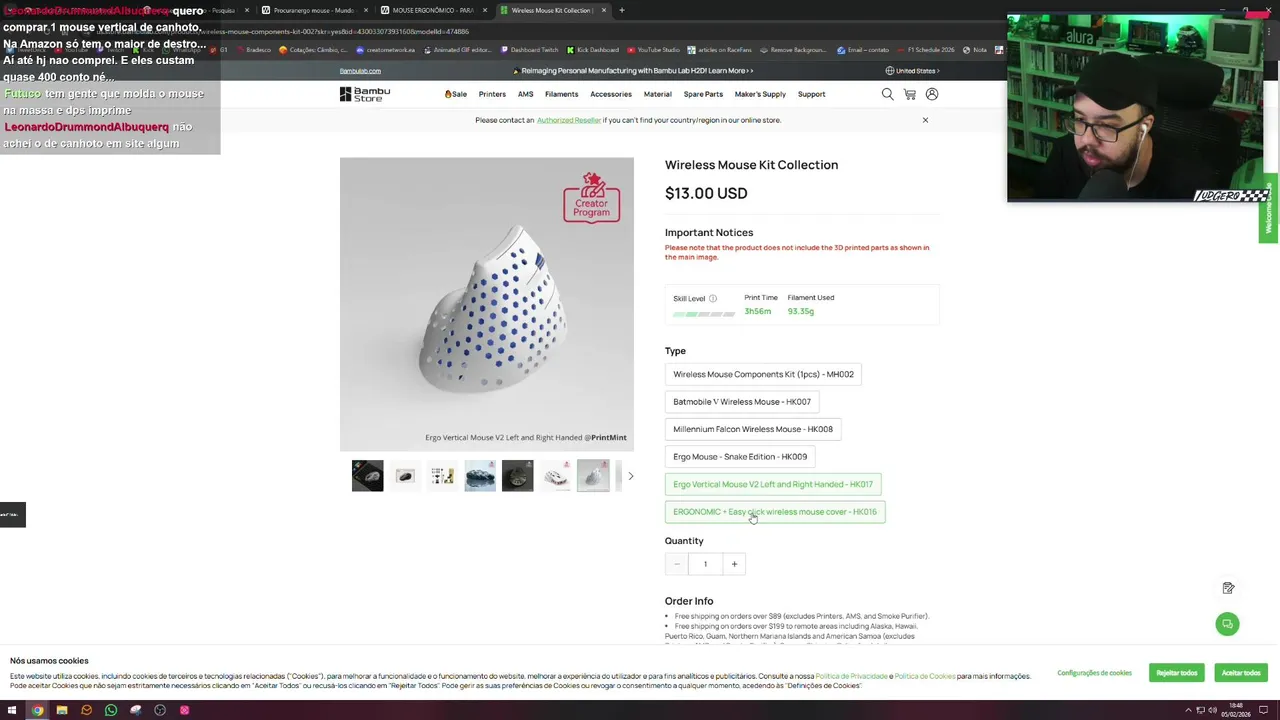
Task: Open the F1 Schedule 2026 bookmark
Action: pyautogui.click(x=926, y=50)
